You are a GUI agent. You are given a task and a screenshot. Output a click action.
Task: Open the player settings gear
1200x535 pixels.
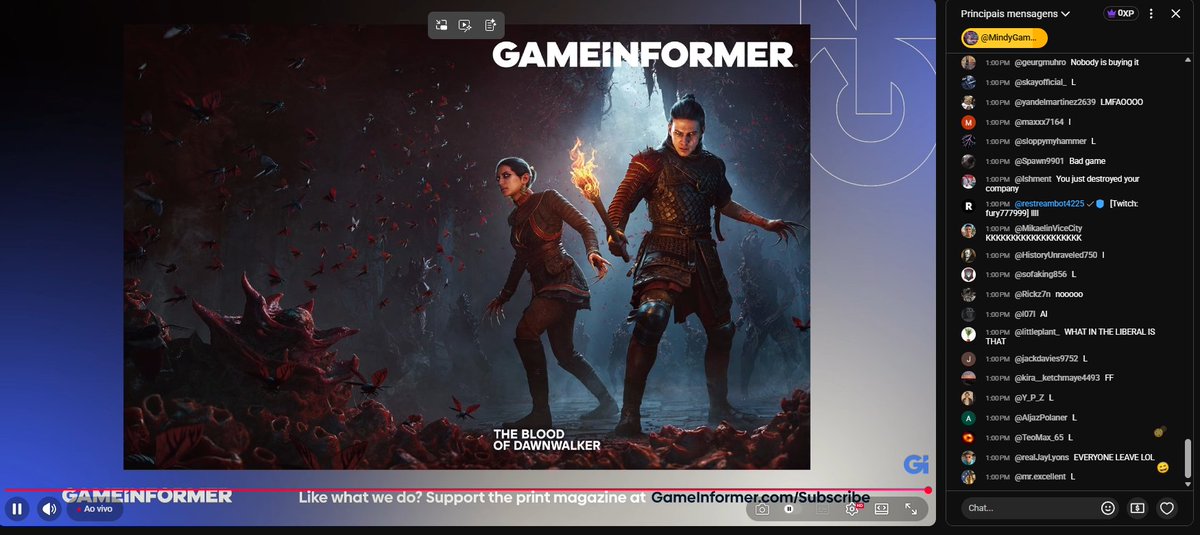tap(852, 509)
